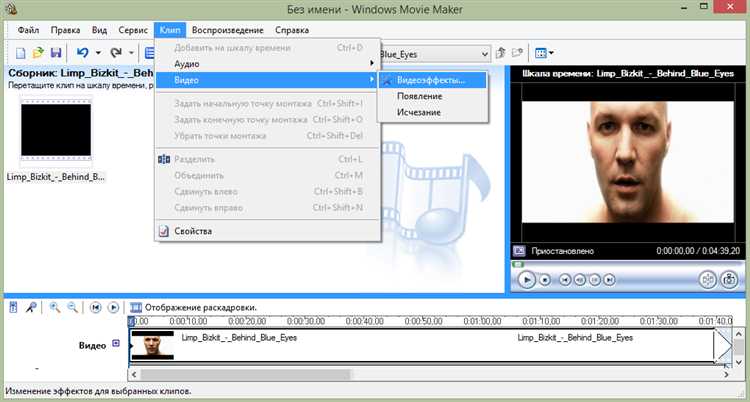
Task: Take a picture from the preview
Action: 729,279
